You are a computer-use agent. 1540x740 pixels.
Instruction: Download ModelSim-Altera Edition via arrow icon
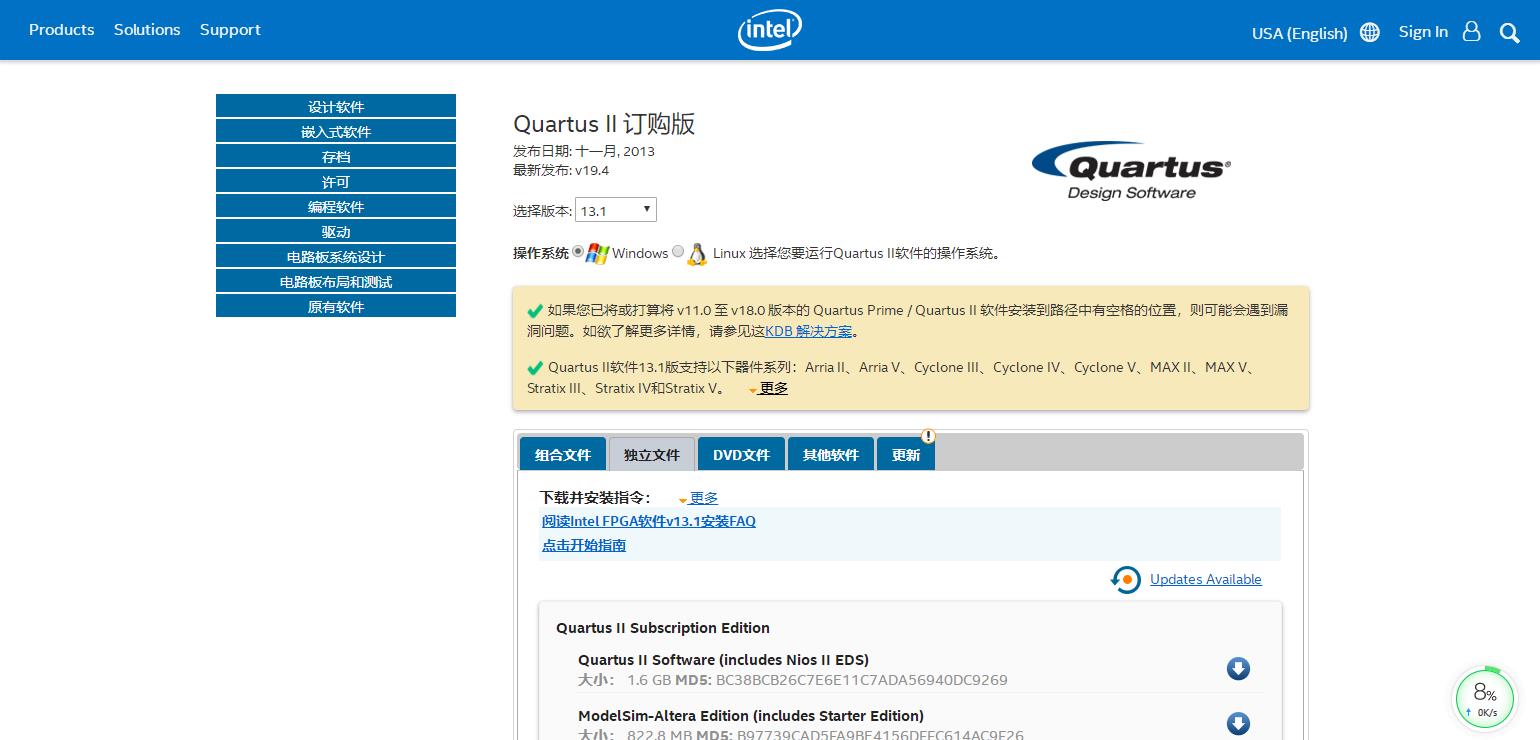tap(1238, 723)
